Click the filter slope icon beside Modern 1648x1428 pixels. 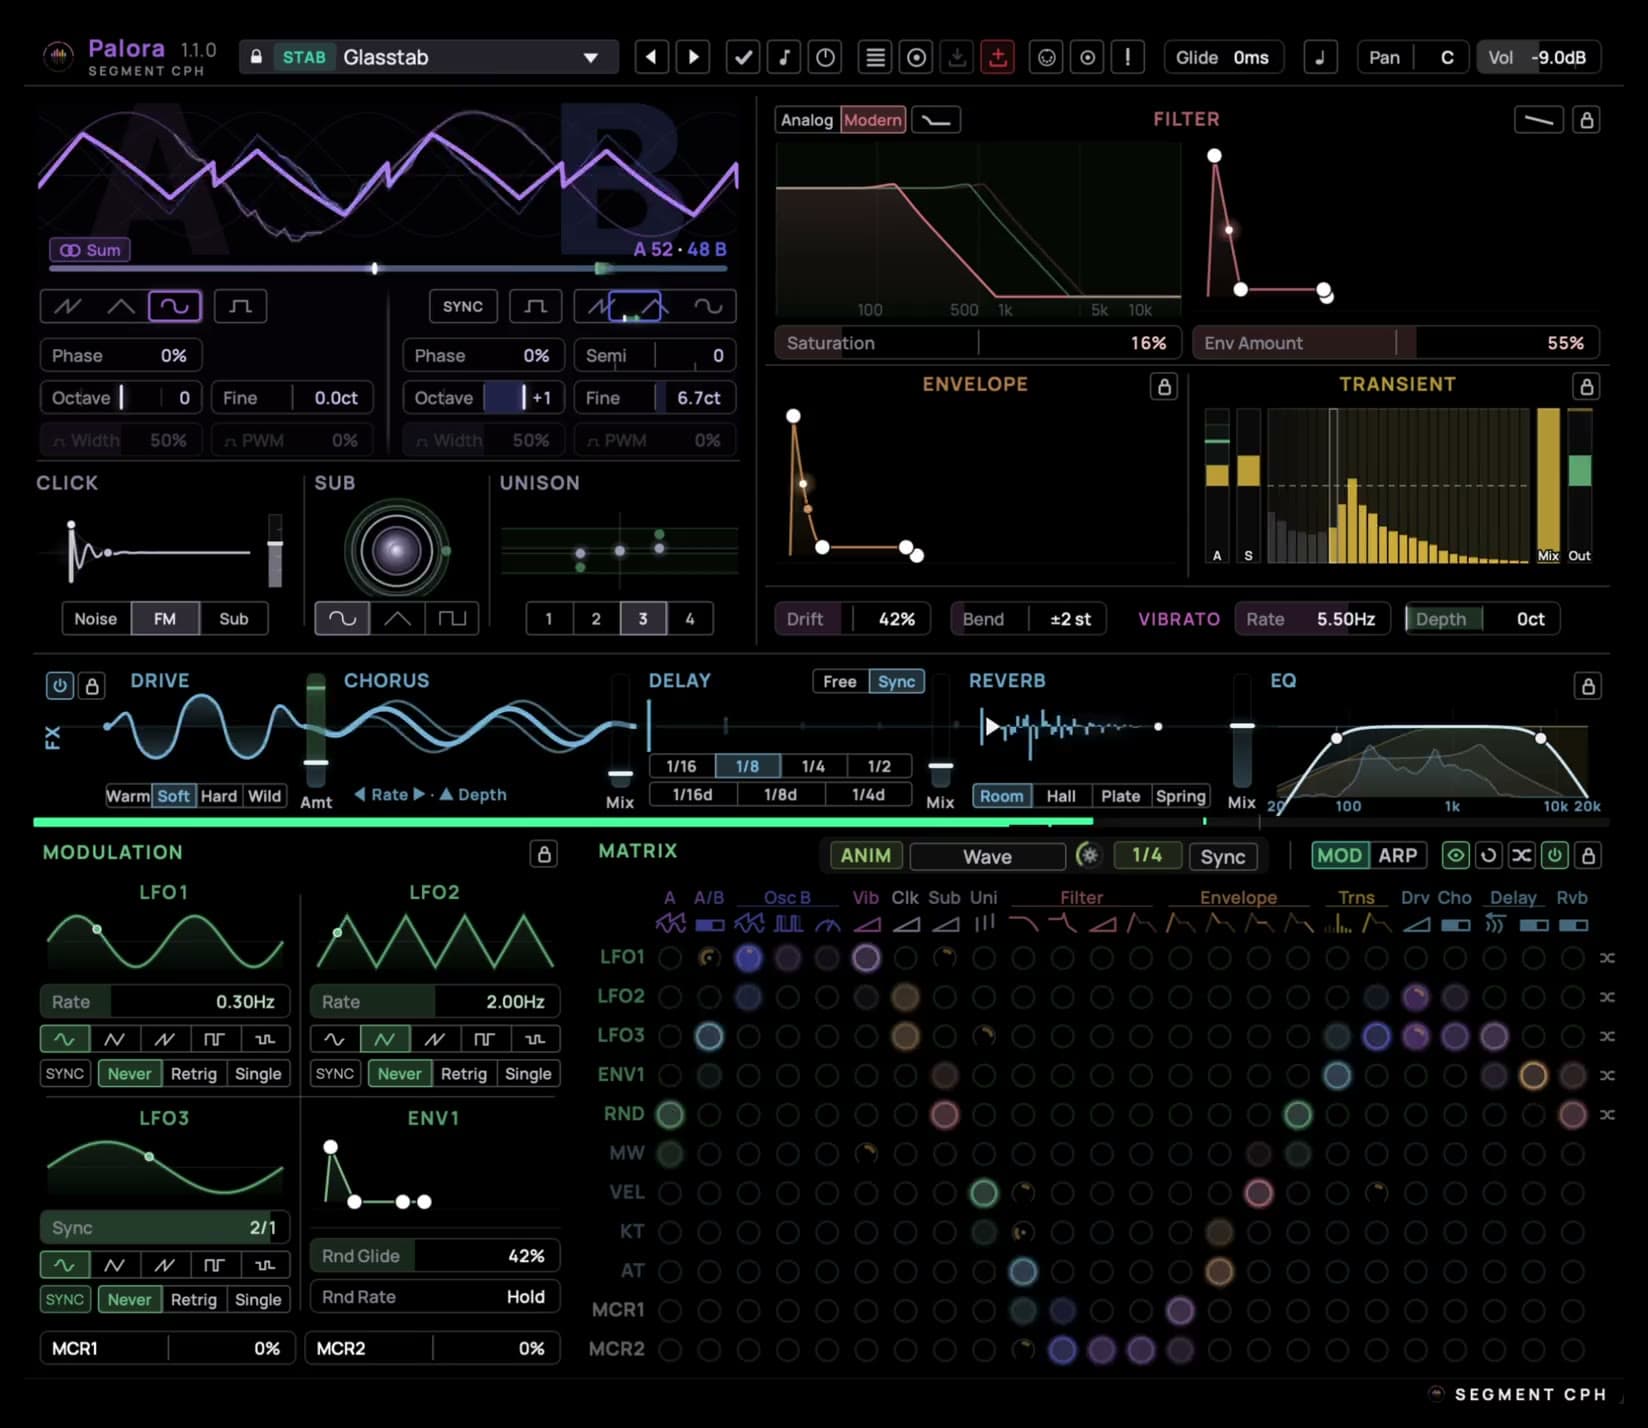coord(936,120)
